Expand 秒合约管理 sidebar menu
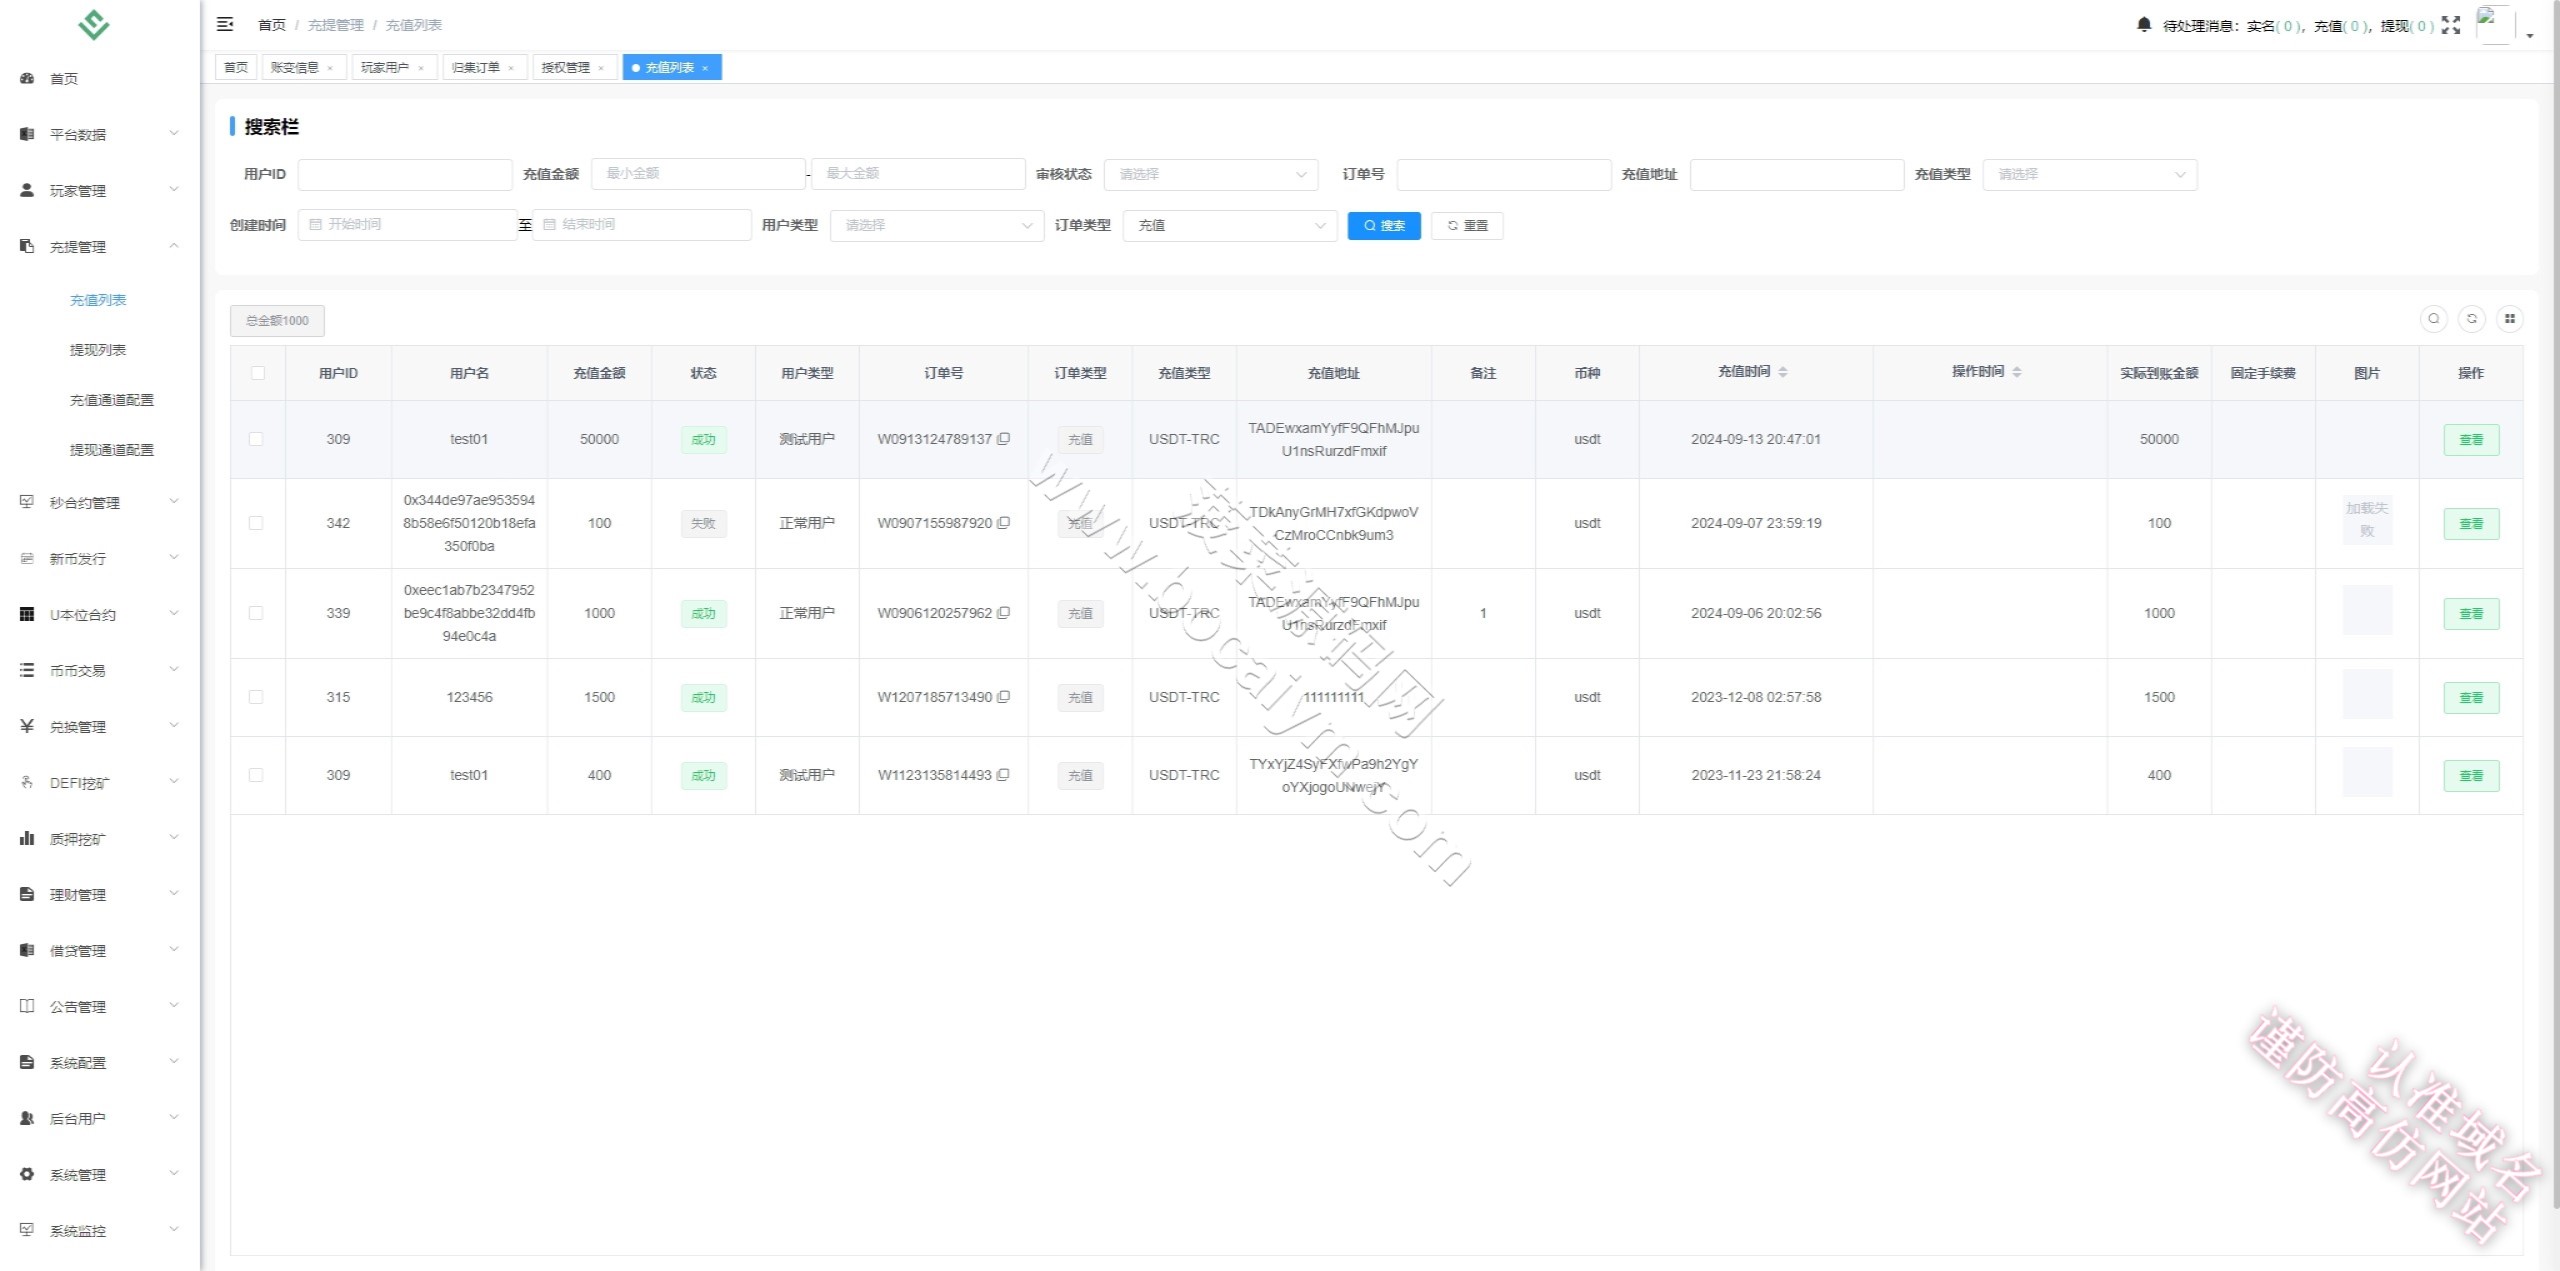Viewport: 2560px width, 1271px height. click(x=100, y=503)
